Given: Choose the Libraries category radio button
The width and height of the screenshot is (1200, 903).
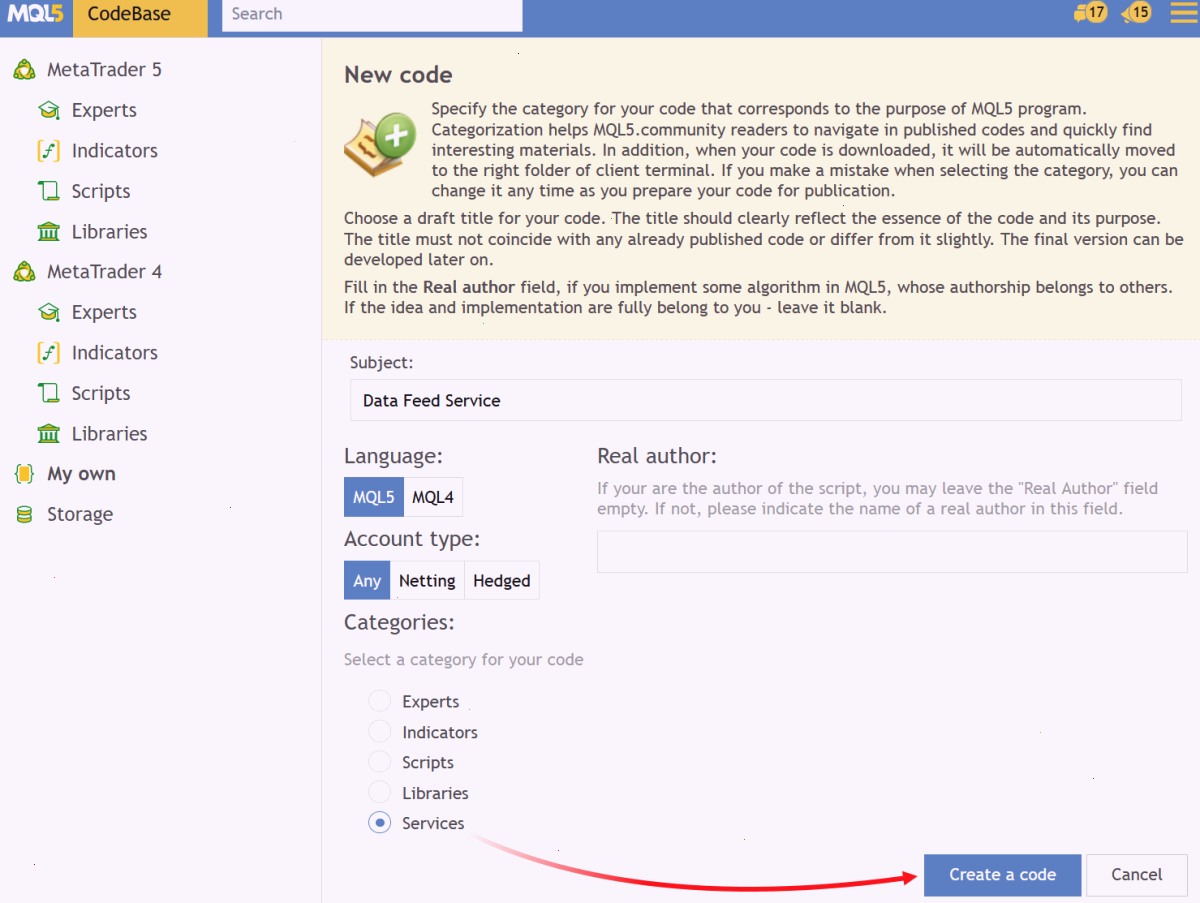Looking at the screenshot, I should pos(379,793).
